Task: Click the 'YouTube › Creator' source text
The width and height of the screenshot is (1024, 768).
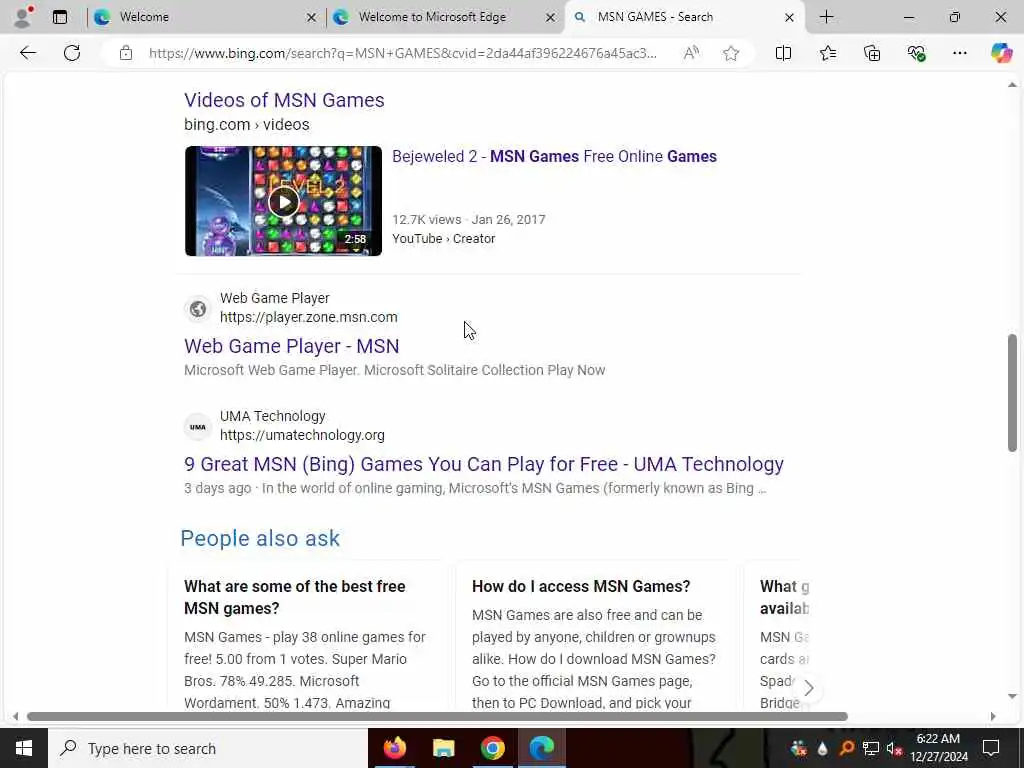Action: (443, 238)
